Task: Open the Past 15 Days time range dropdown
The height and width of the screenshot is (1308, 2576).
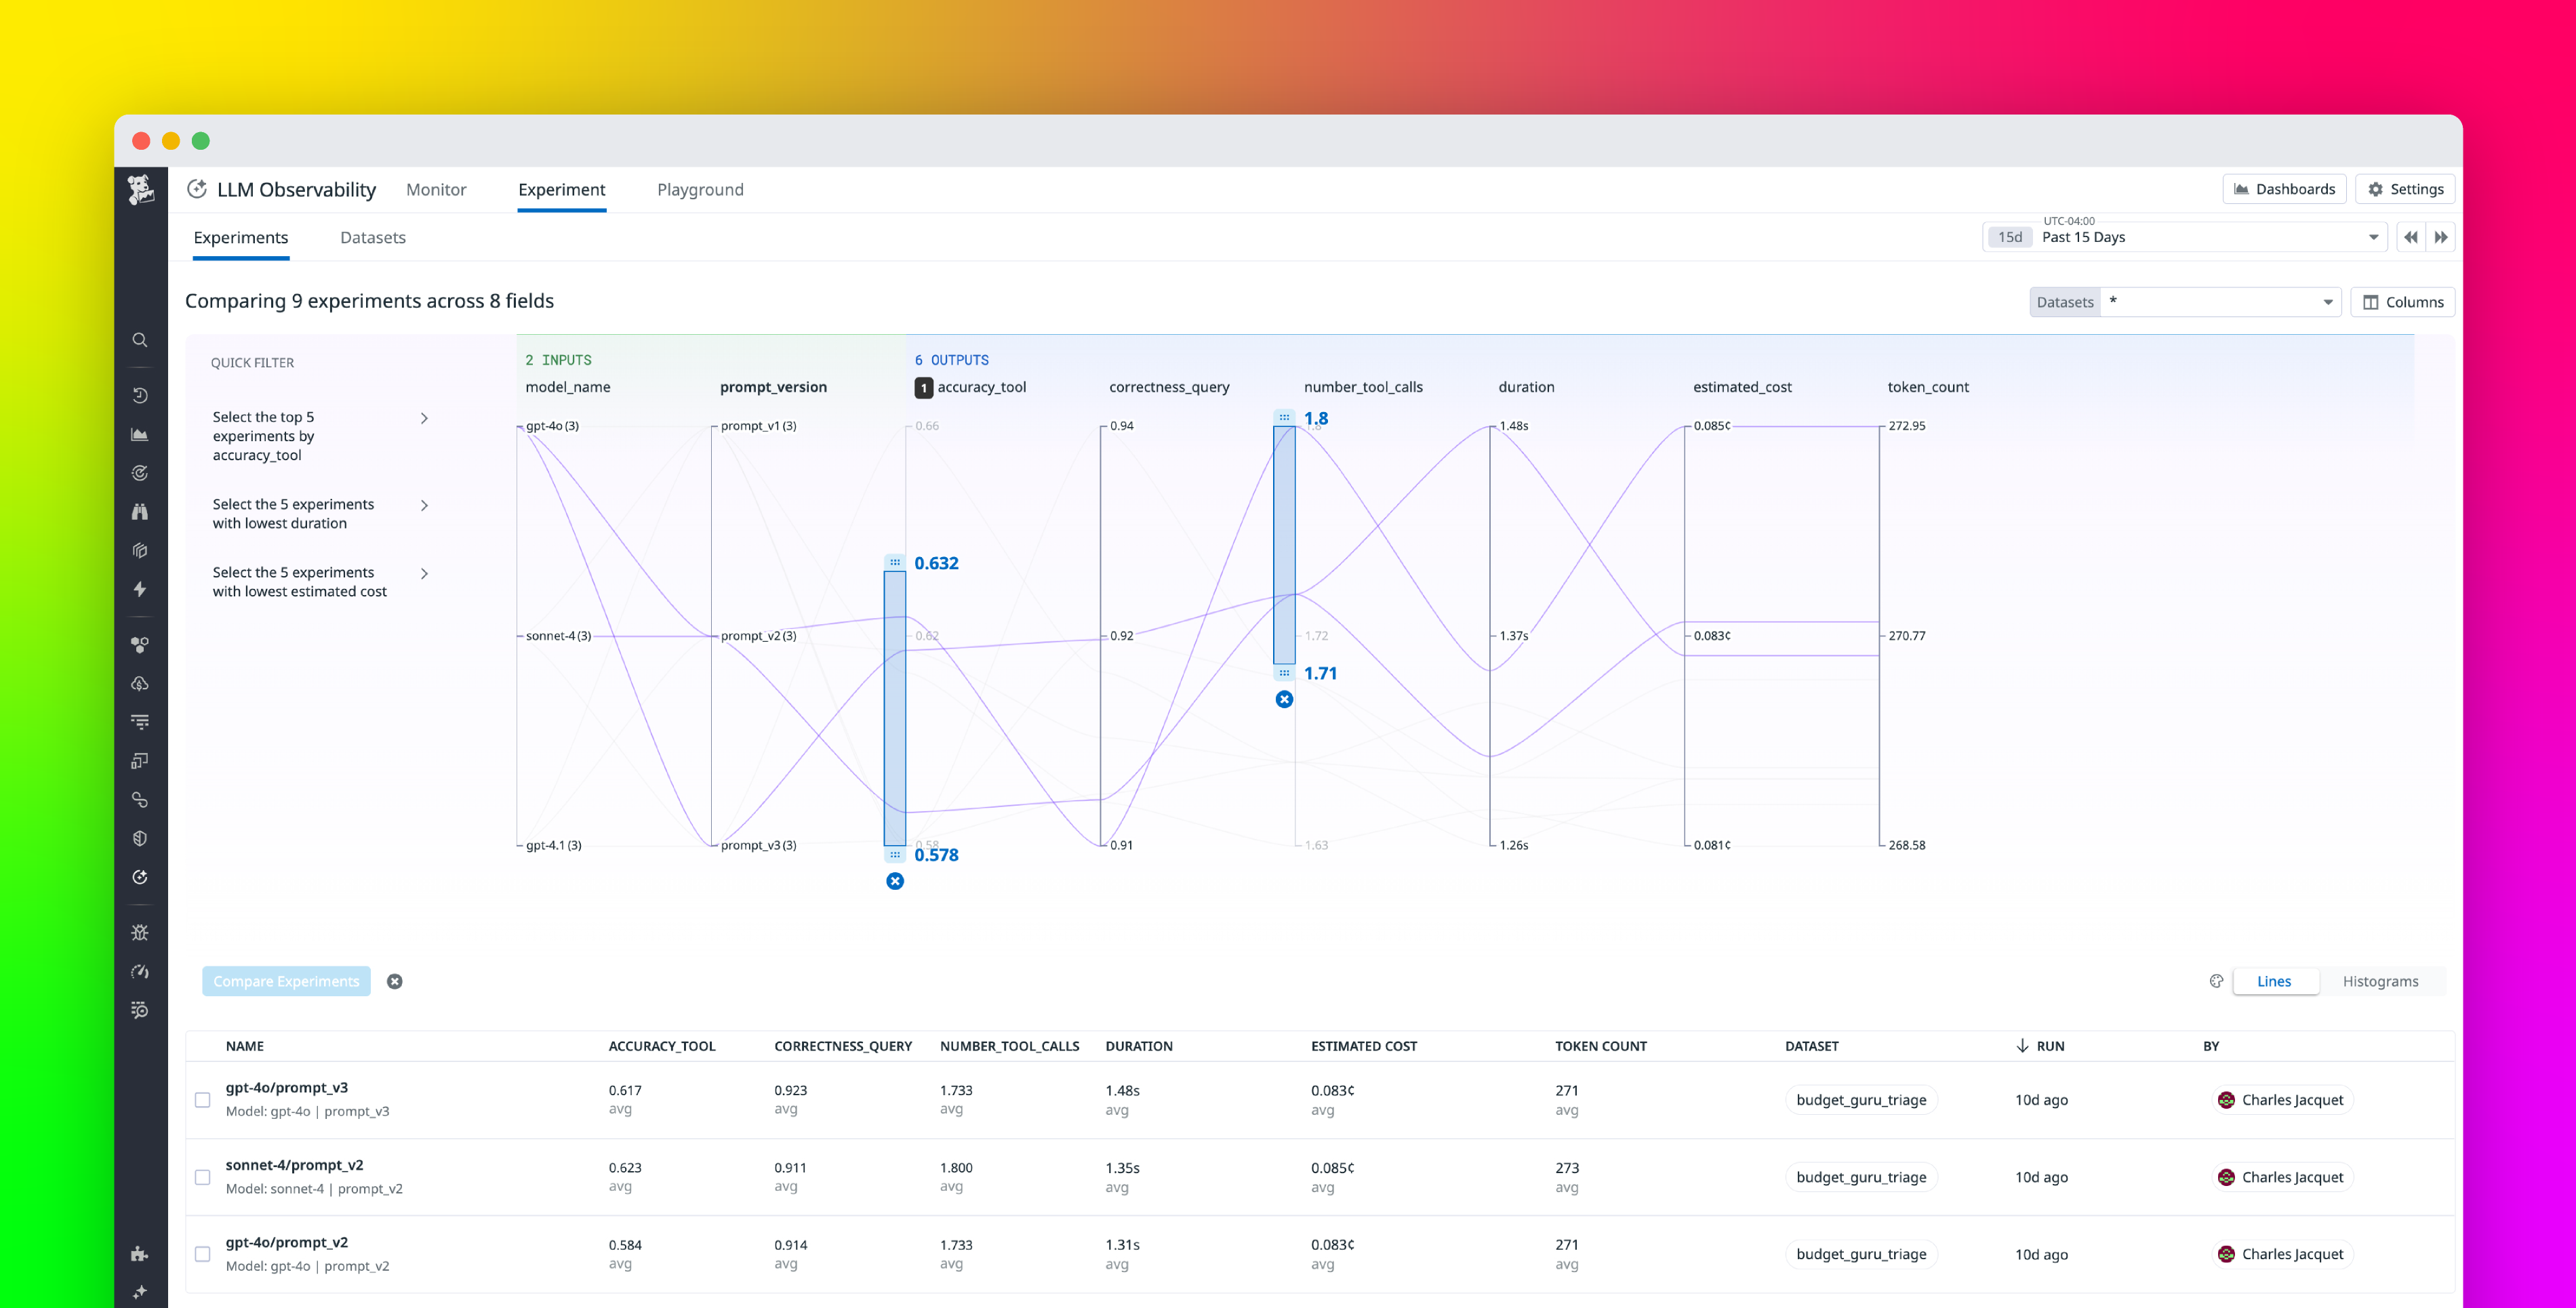Action: [2200, 237]
